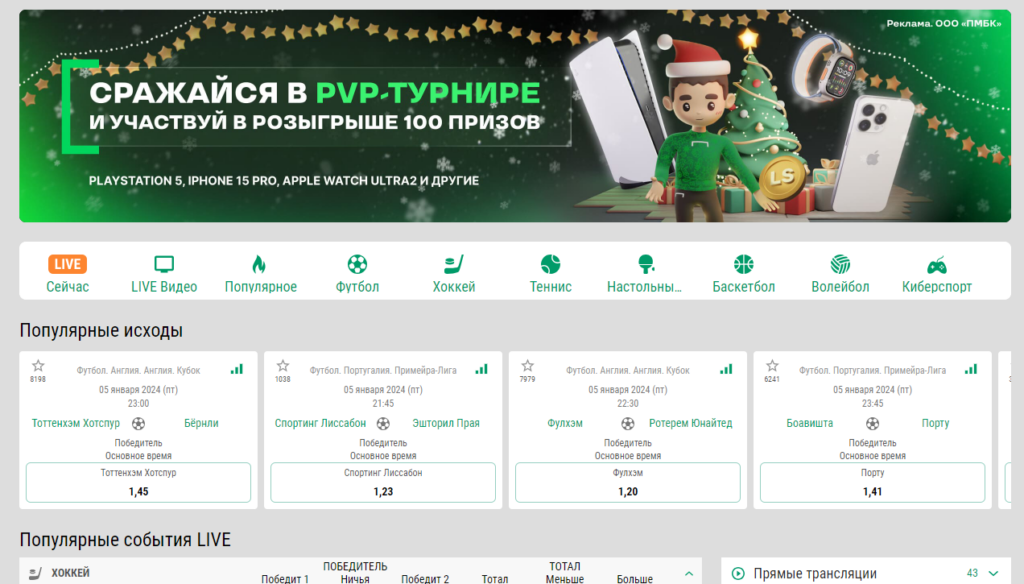The width and height of the screenshot is (1024, 584).
Task: Open Эшторил Прая team link
Action: (446, 423)
